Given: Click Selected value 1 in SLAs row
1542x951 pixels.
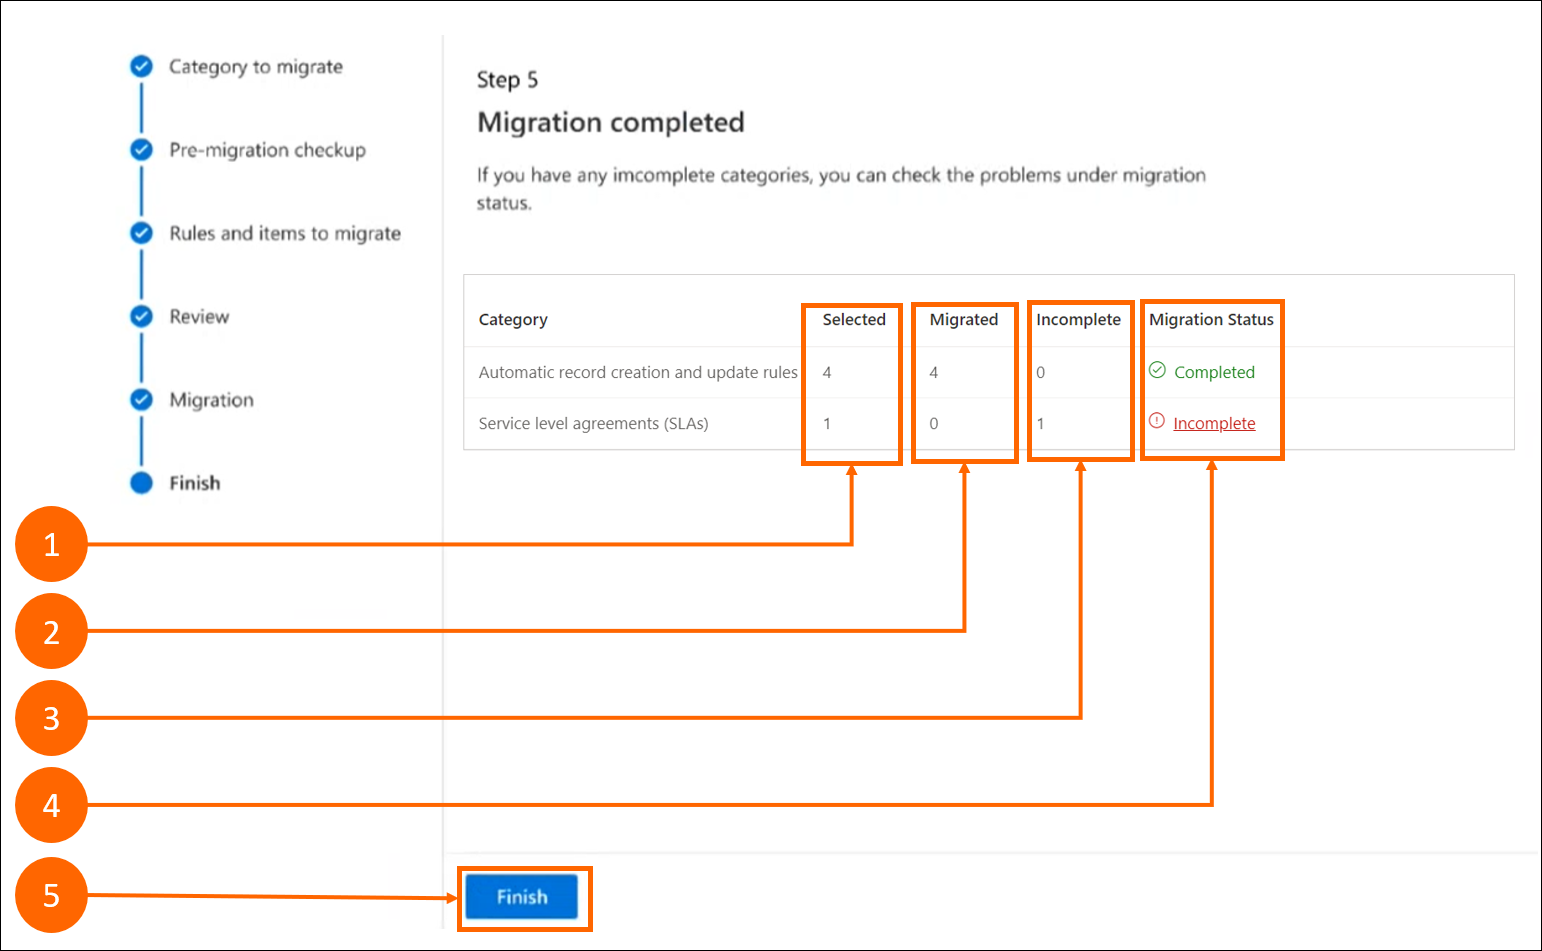Looking at the screenshot, I should 827,424.
